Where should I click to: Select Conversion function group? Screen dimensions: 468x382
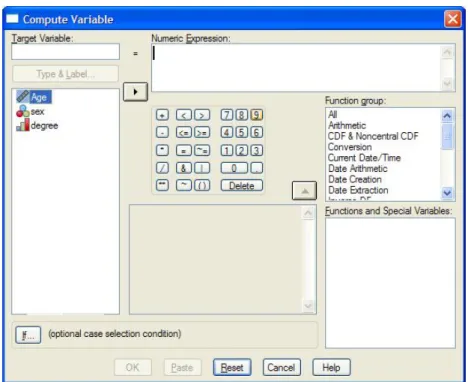coord(350,147)
